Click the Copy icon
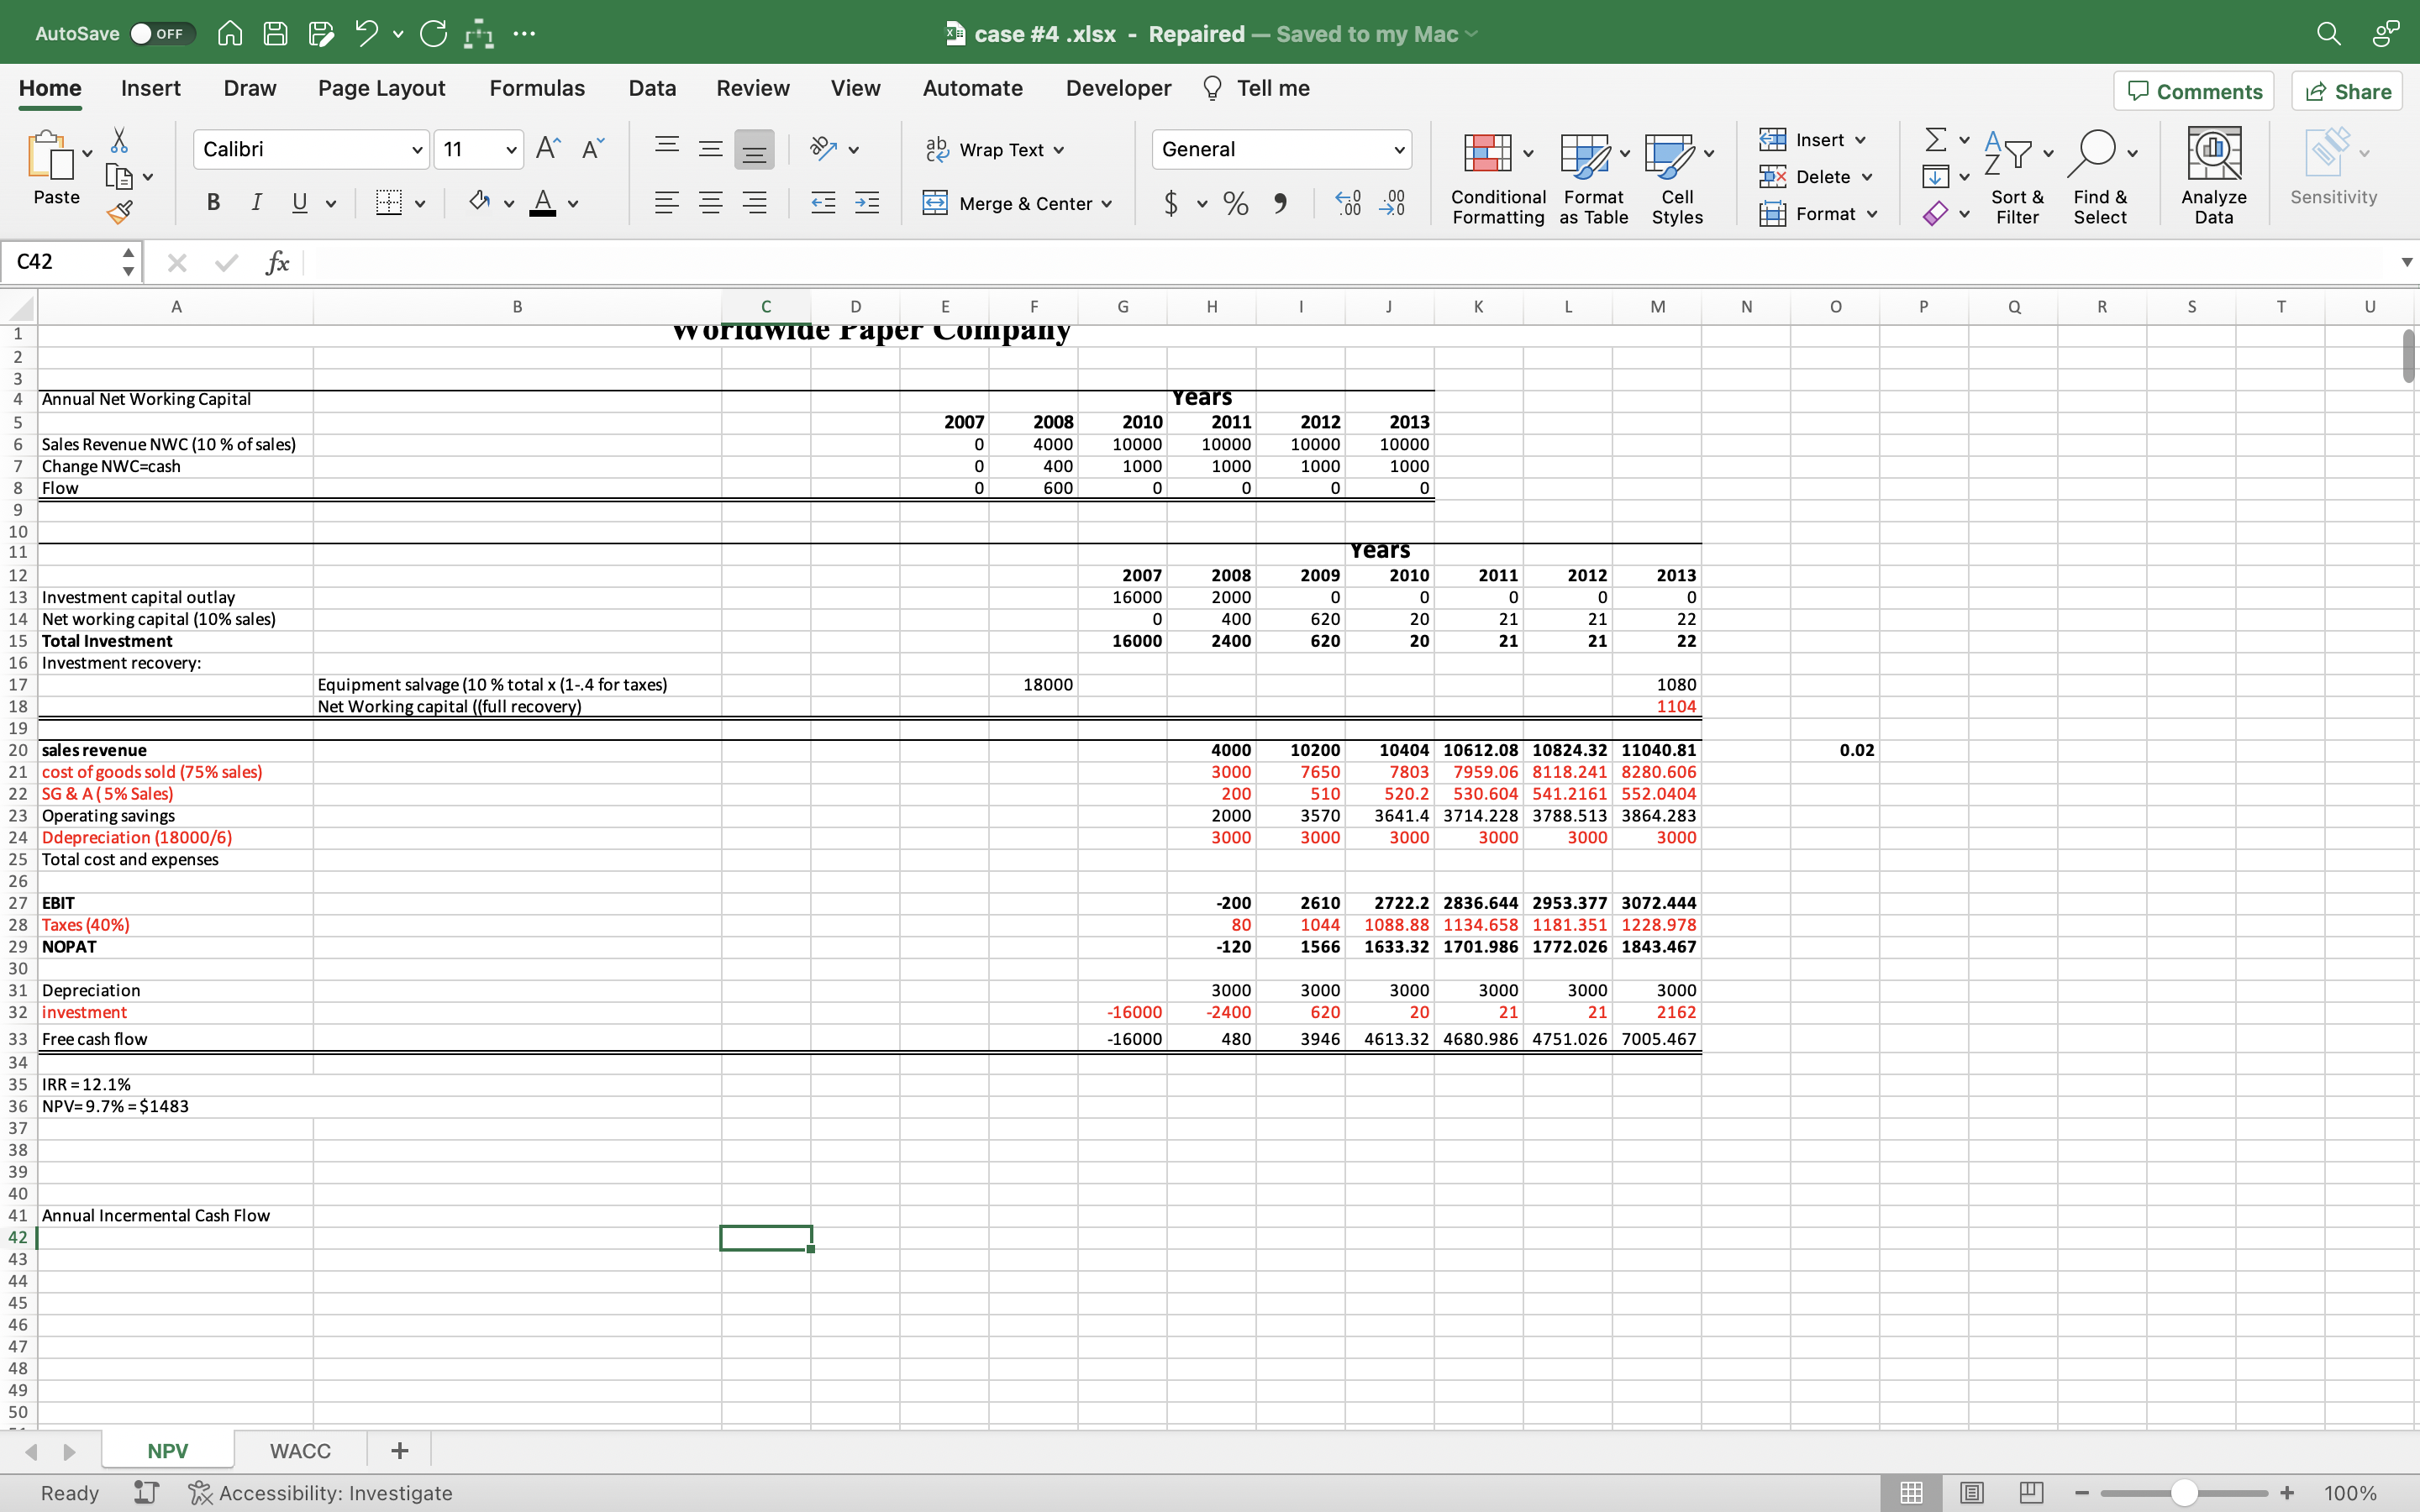 click(119, 177)
